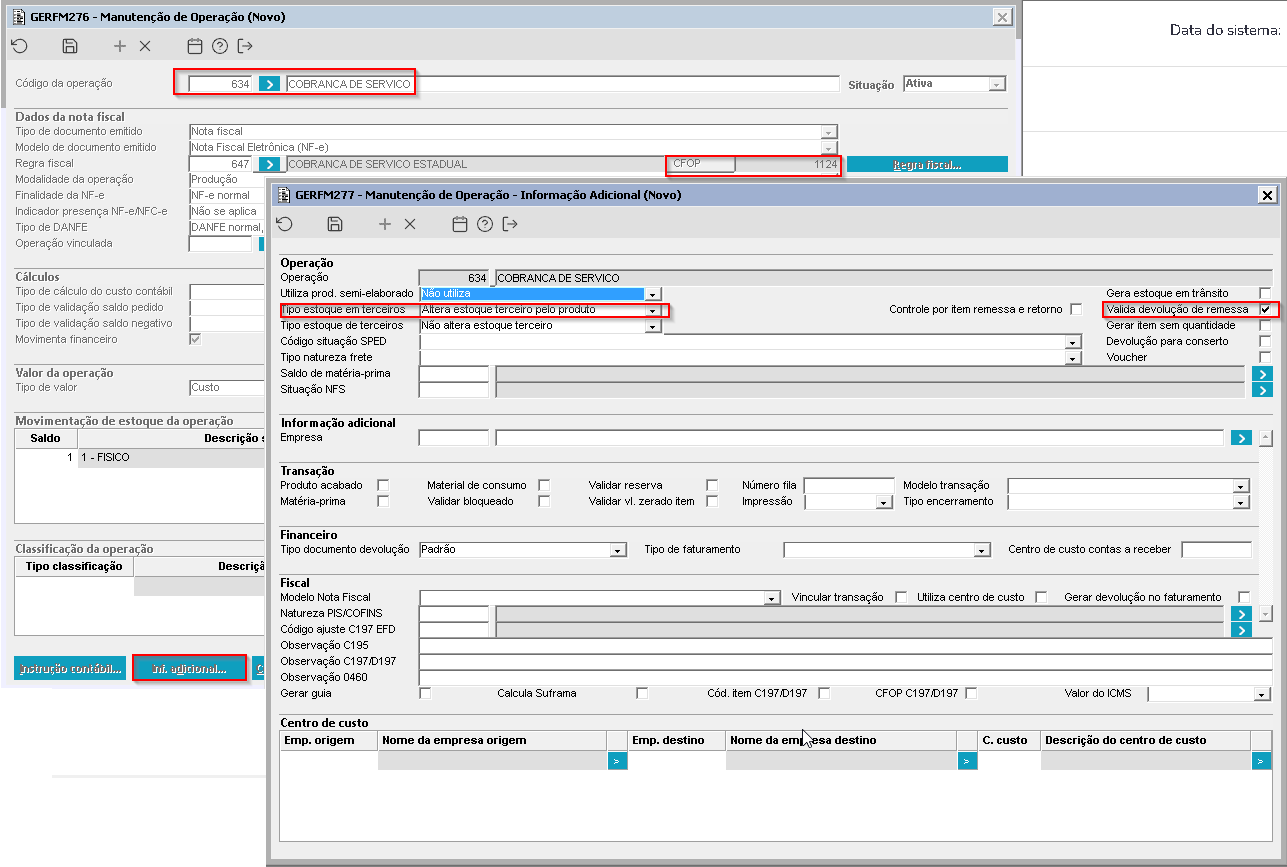Image resolution: width=1287 pixels, height=867 pixels.
Task: Click save icon in GERFM277 toolbar
Action: click(x=335, y=224)
